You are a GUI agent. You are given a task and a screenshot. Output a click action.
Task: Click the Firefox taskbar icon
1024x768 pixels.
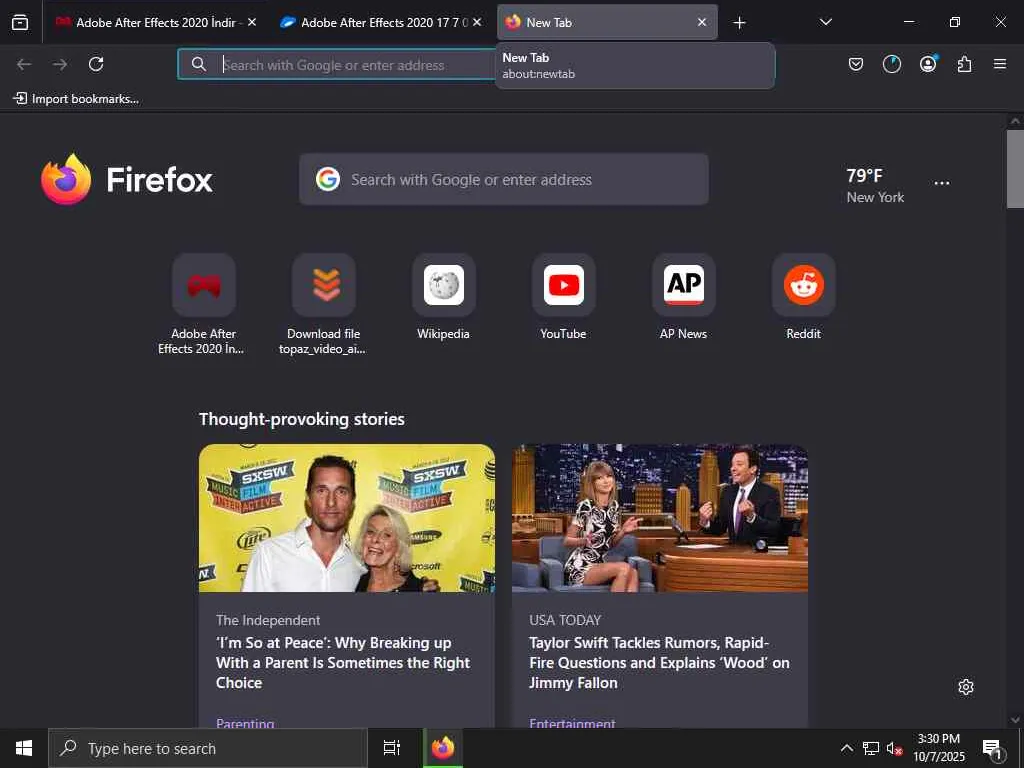coord(443,748)
